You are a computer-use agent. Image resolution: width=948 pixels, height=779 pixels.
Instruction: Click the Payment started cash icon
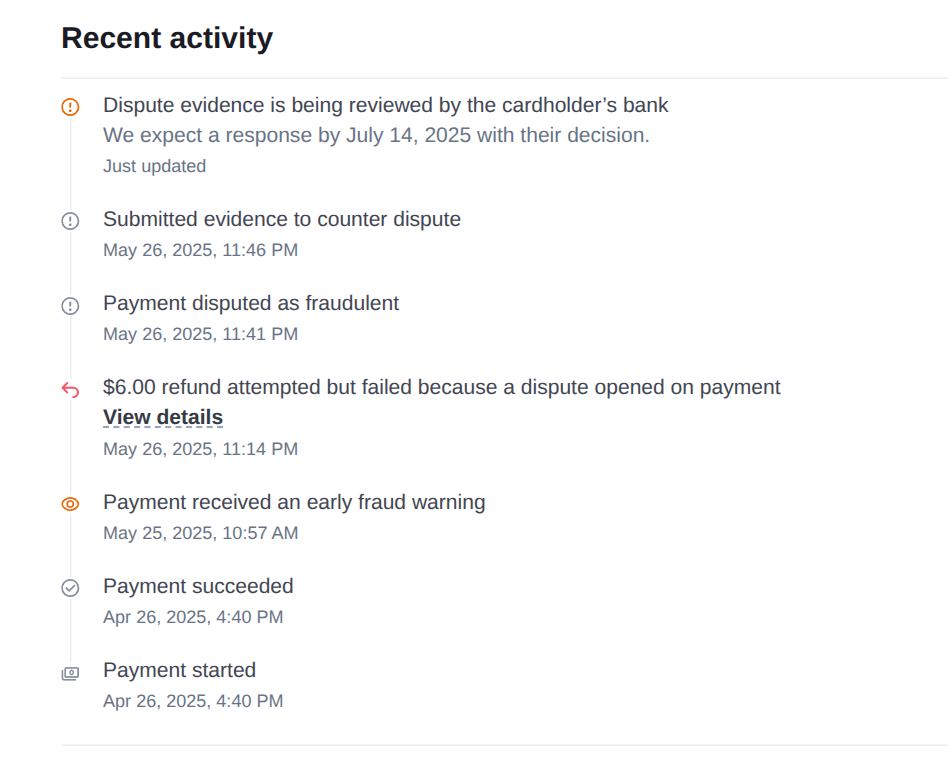pyautogui.click(x=70, y=673)
